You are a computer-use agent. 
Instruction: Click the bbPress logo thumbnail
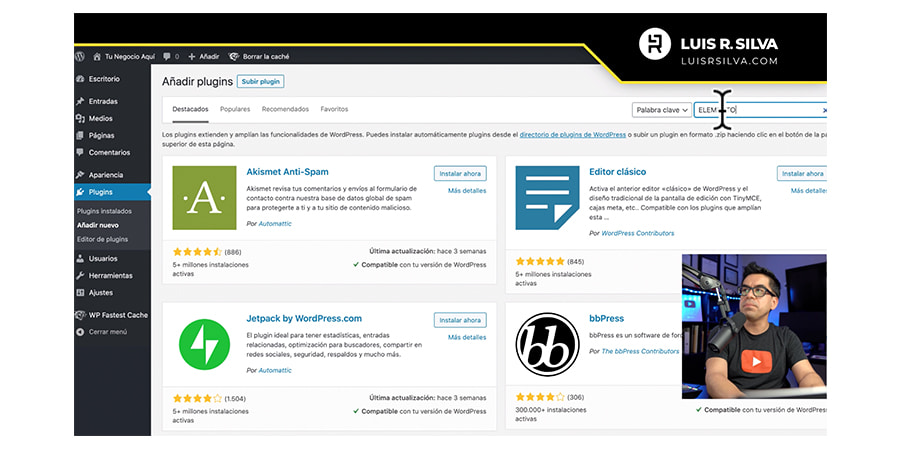pyautogui.click(x=547, y=344)
